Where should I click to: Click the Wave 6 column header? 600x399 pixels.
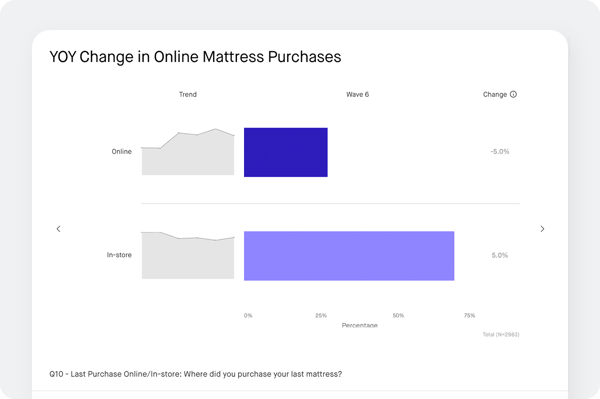pyautogui.click(x=357, y=94)
